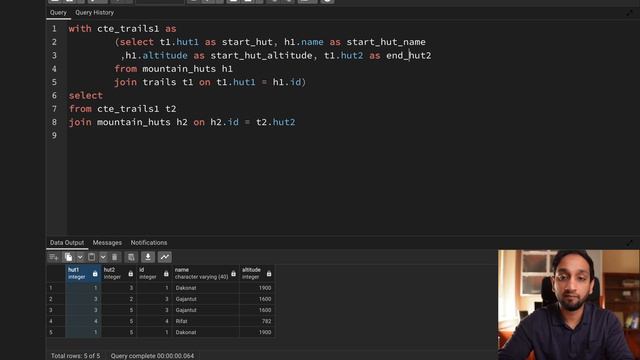
Task: Select result row number 2
Action: point(56,299)
